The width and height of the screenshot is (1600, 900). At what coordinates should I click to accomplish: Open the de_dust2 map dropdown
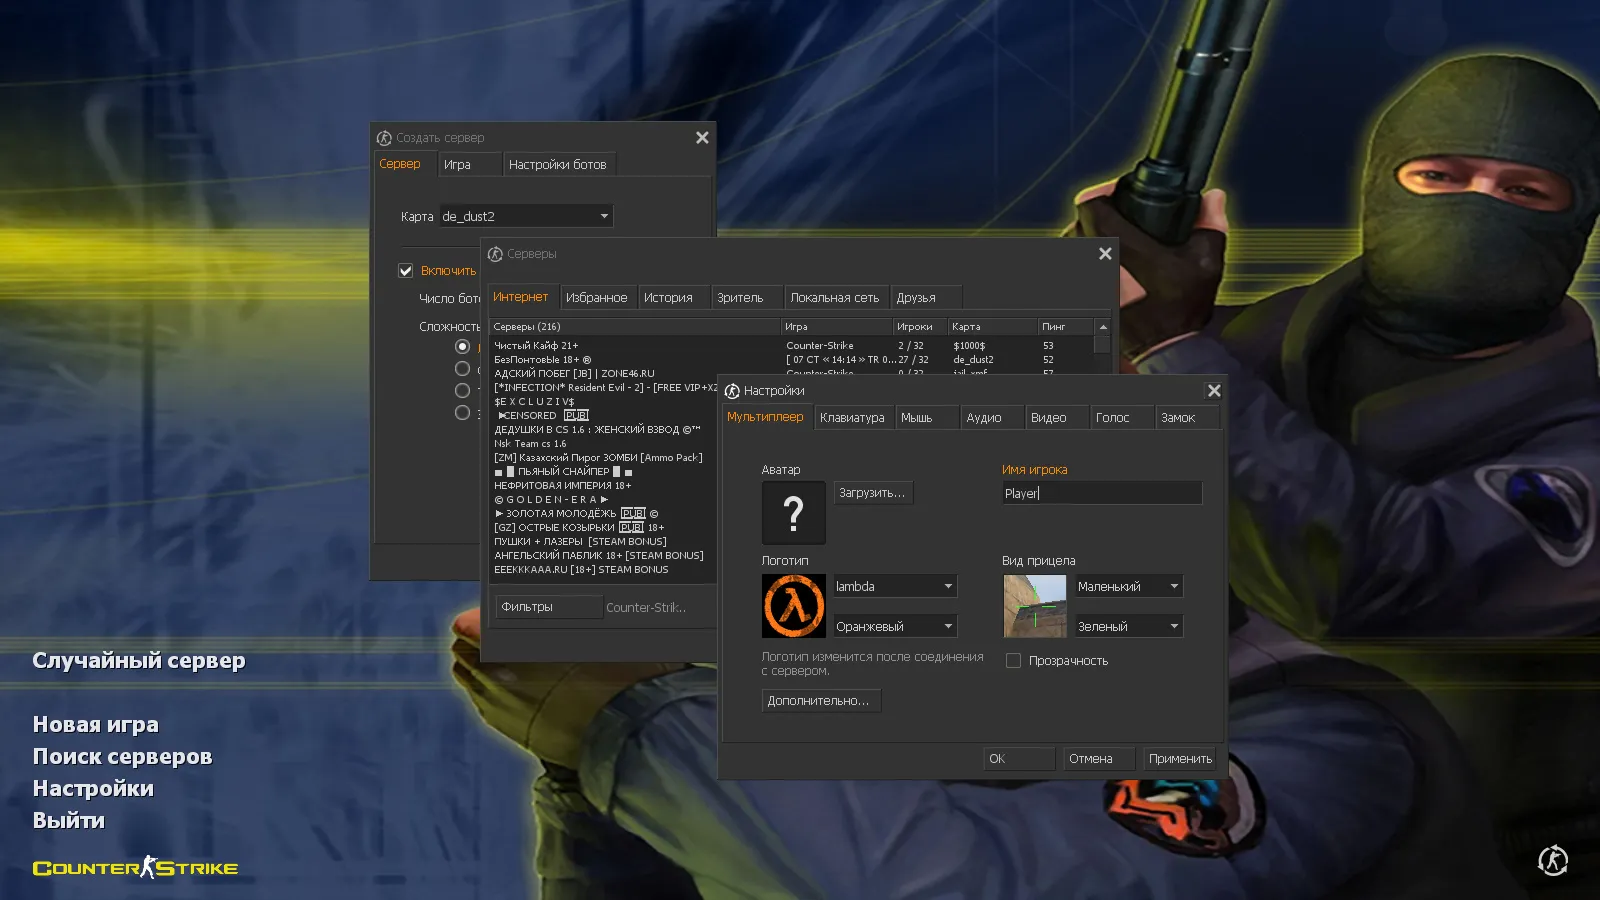pos(604,216)
